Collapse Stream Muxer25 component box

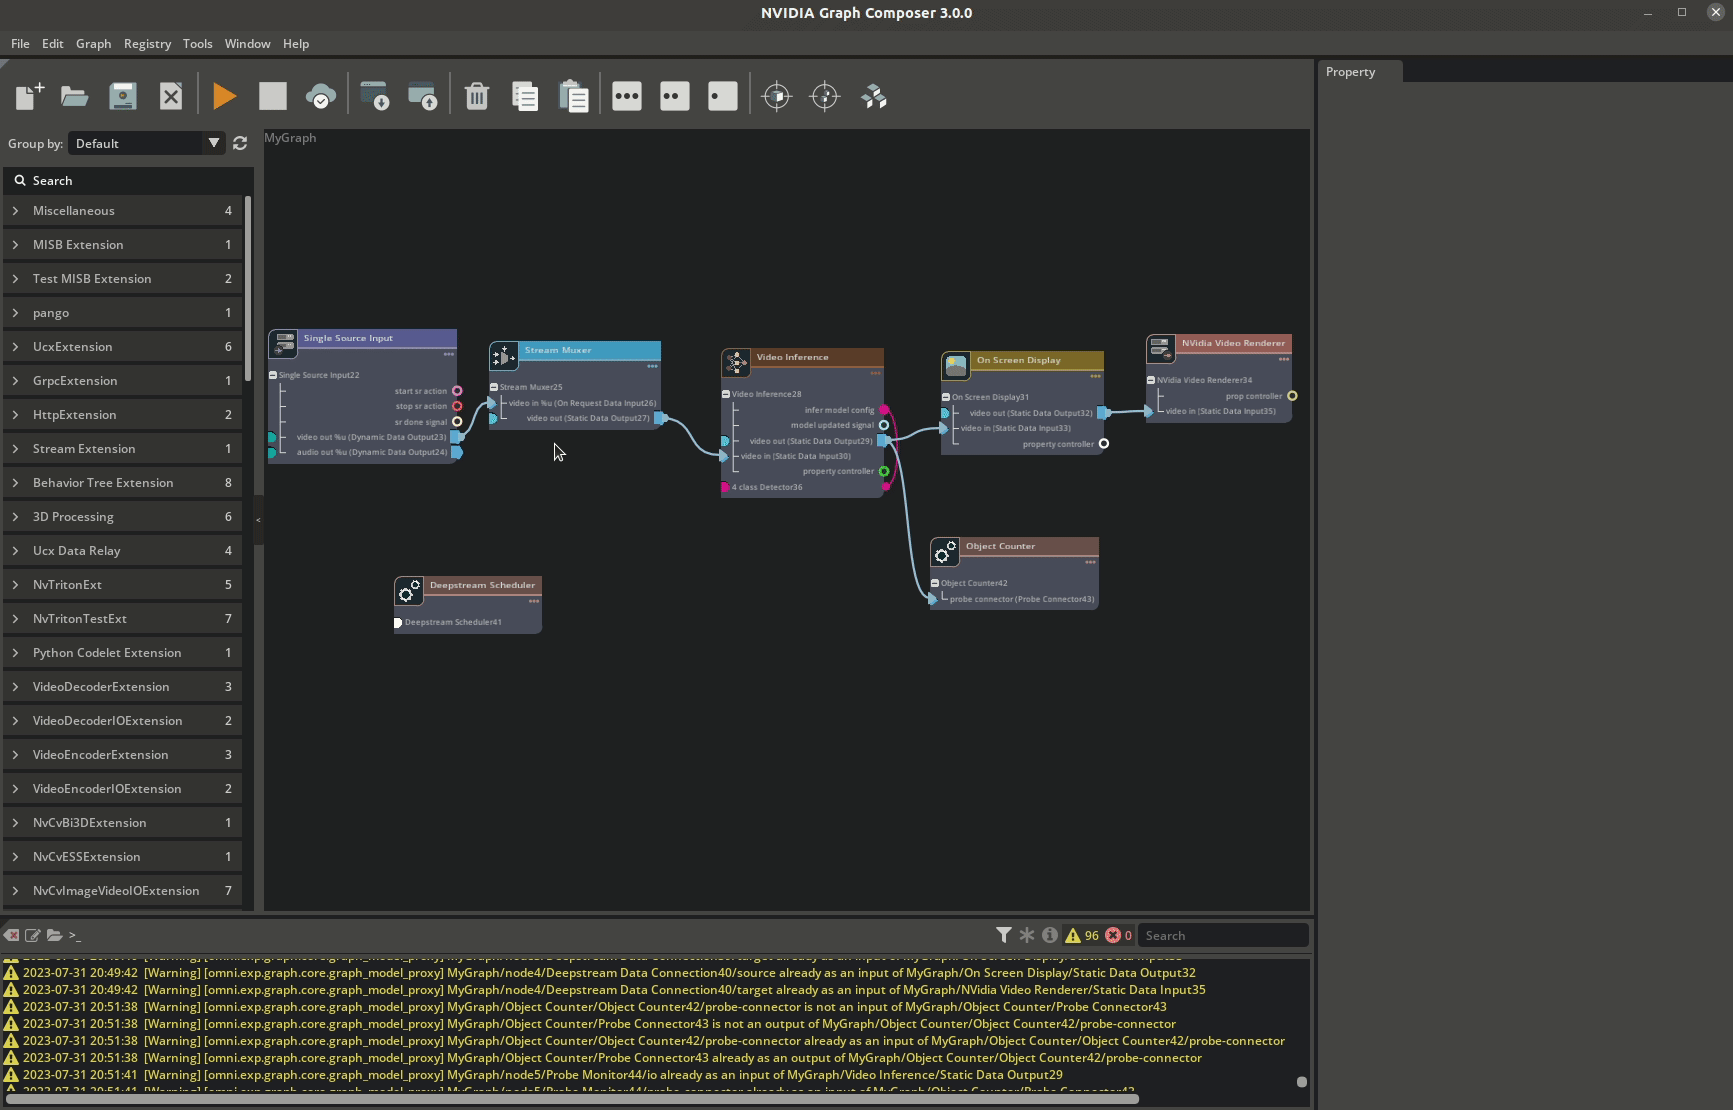[x=493, y=387]
